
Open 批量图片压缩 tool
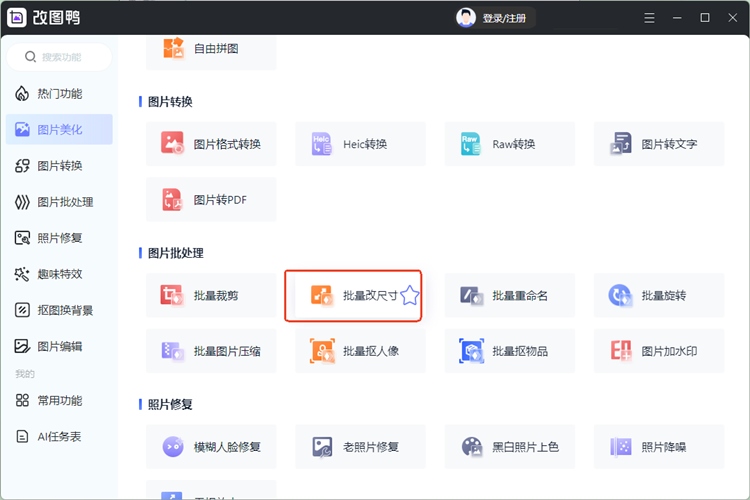(x=211, y=351)
